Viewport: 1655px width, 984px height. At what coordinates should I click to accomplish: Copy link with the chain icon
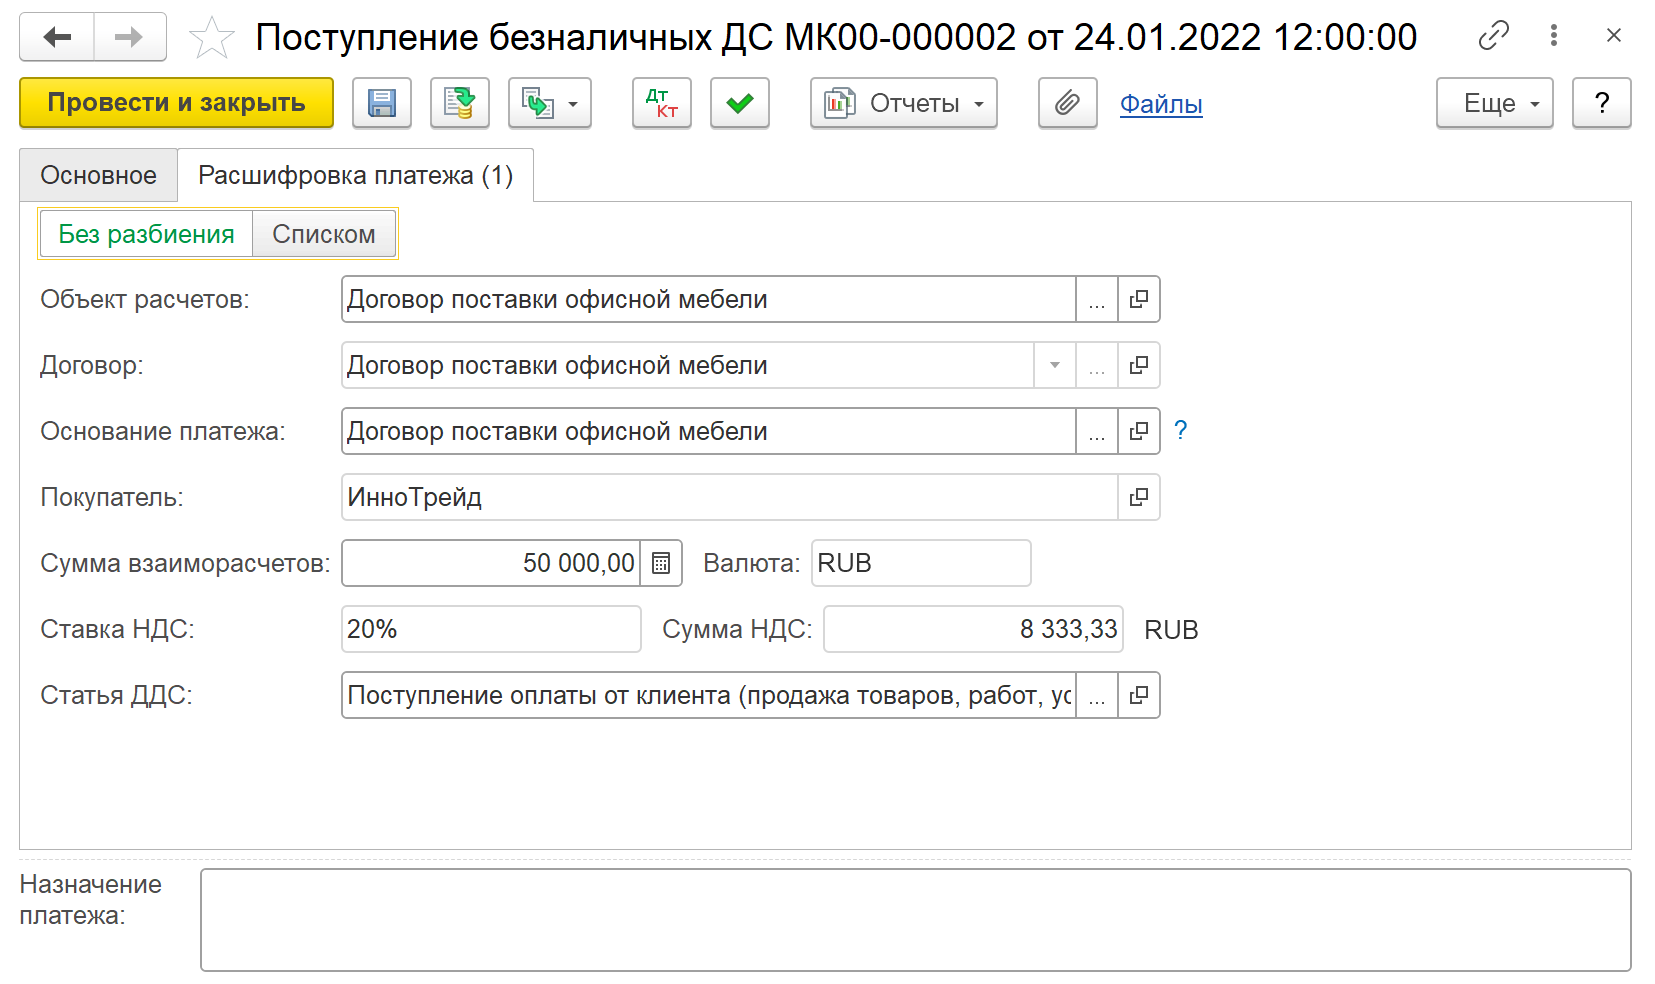tap(1493, 36)
